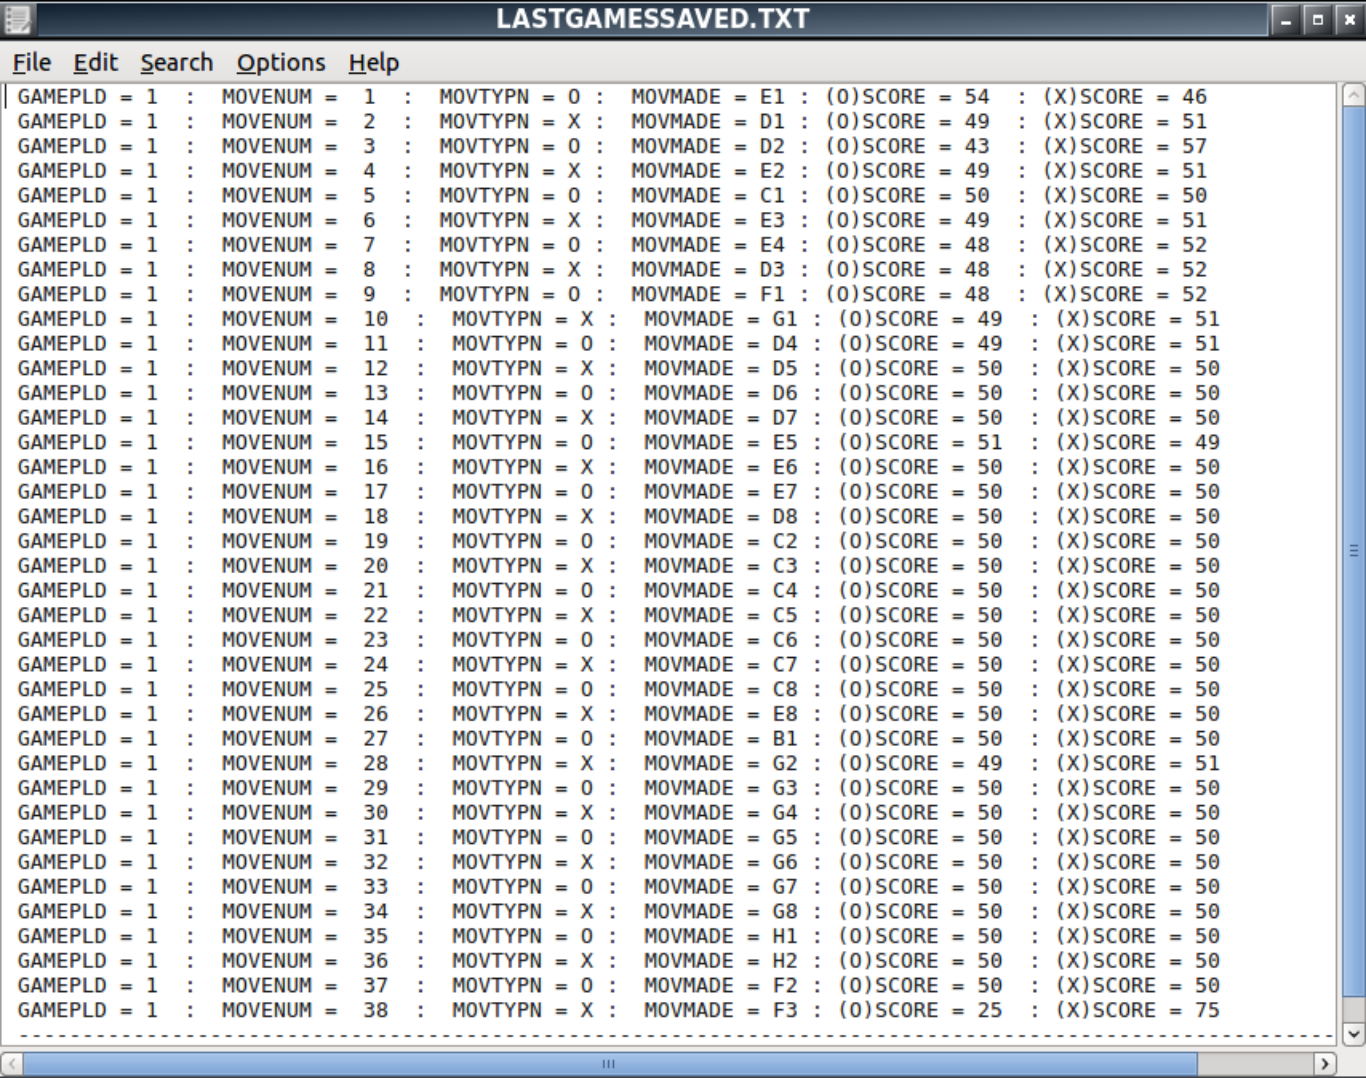Click MOVMADE value G6 in move 32
The height and width of the screenshot is (1078, 1366).
pyautogui.click(x=785, y=862)
